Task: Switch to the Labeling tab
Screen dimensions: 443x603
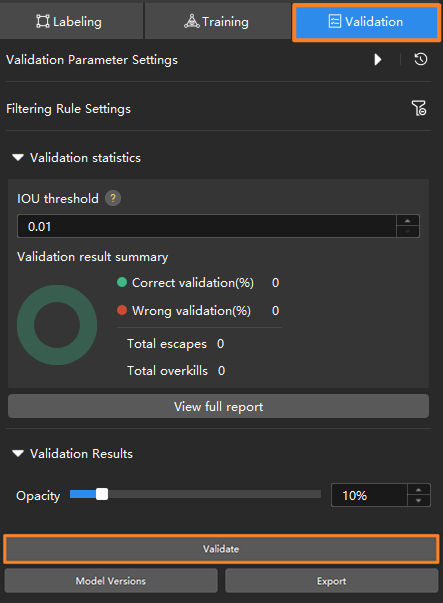Action: (71, 21)
